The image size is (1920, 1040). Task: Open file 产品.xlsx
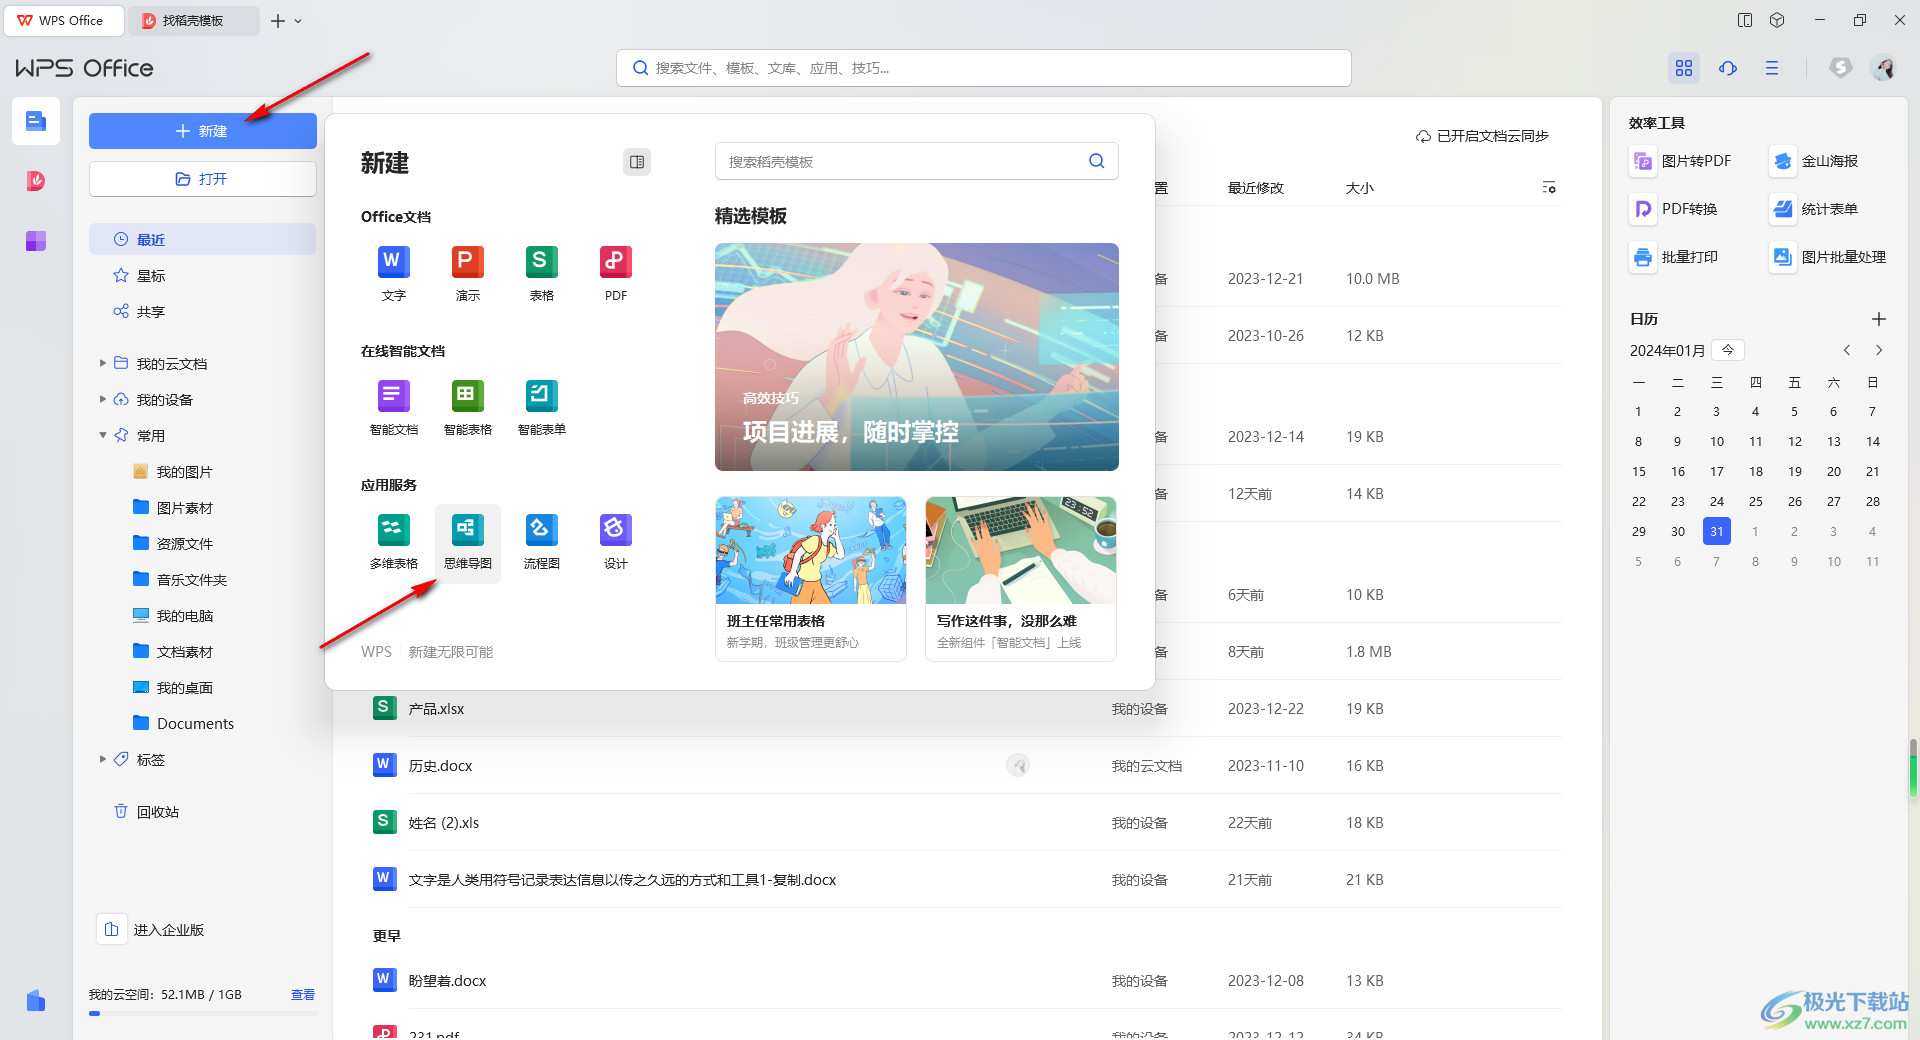[x=436, y=708]
